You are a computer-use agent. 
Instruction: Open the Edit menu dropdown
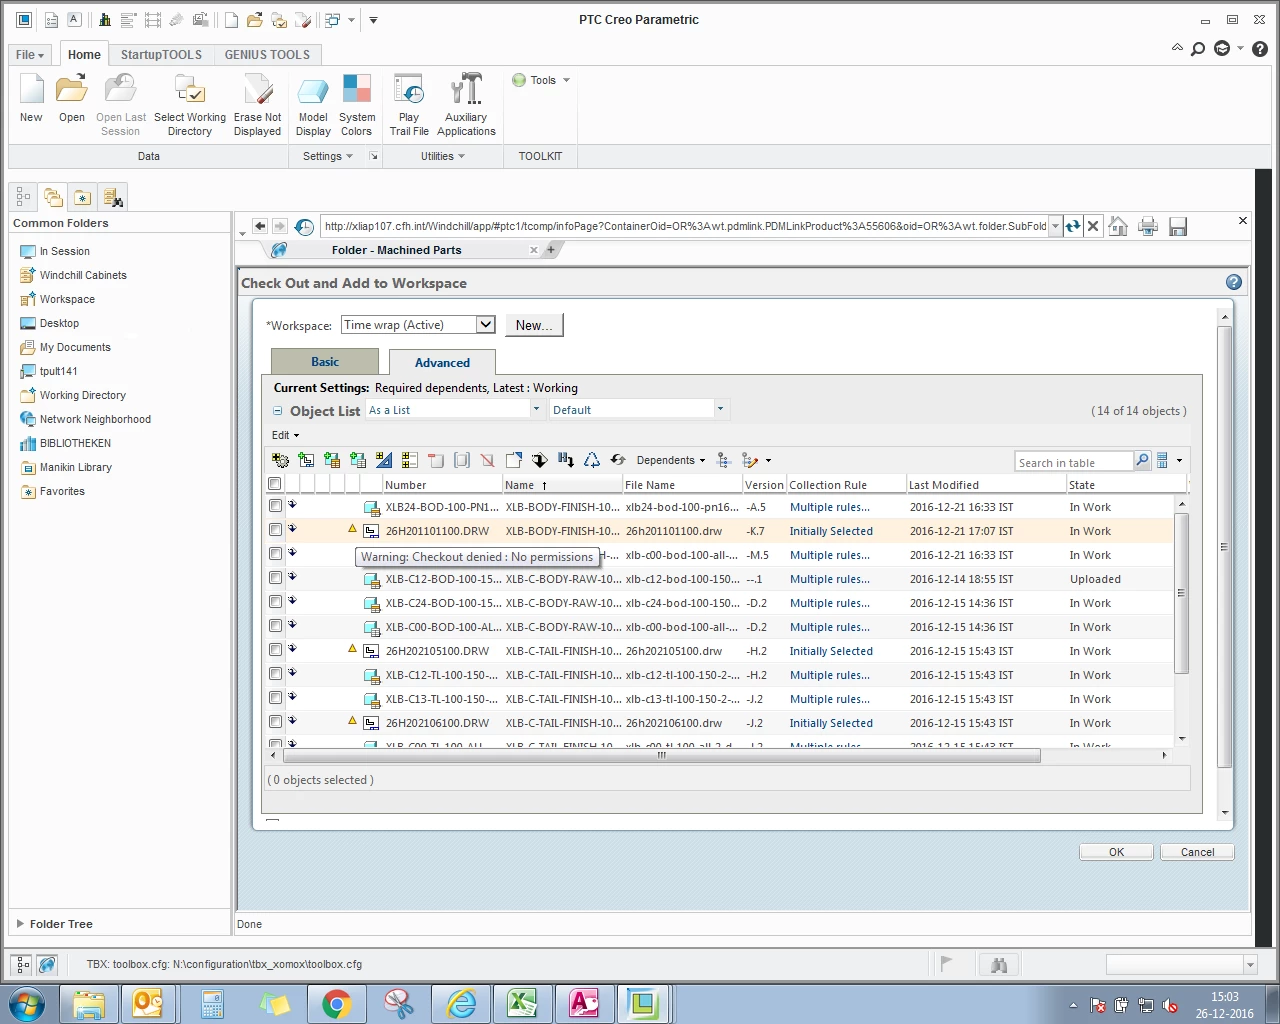coord(285,435)
